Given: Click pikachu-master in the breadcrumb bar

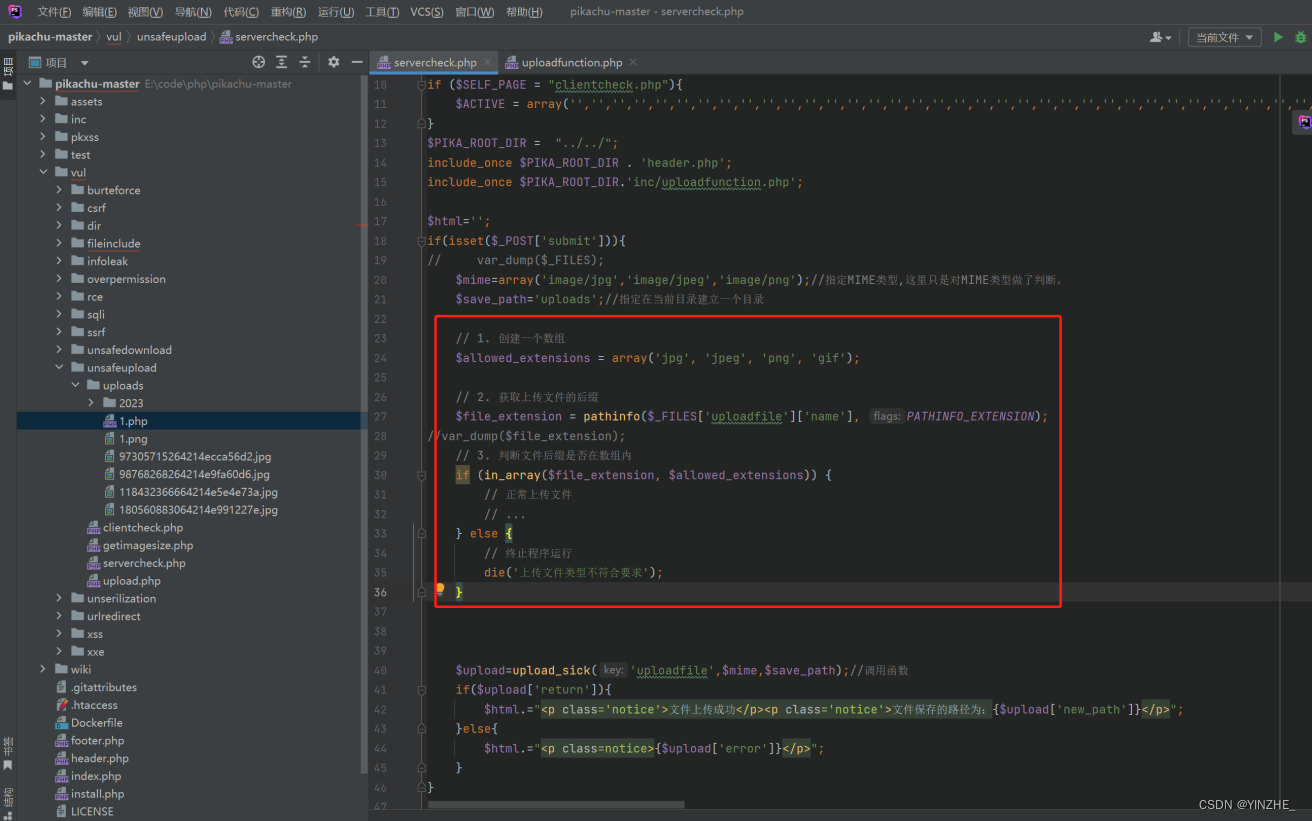Looking at the screenshot, I should (50, 37).
